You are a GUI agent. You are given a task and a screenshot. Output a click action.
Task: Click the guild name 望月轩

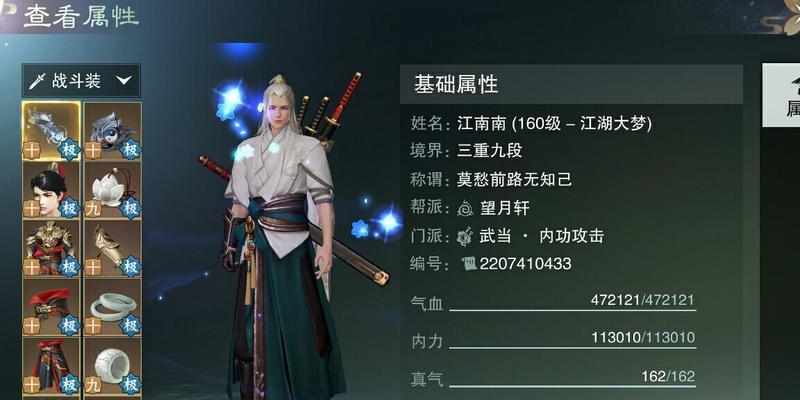point(505,208)
